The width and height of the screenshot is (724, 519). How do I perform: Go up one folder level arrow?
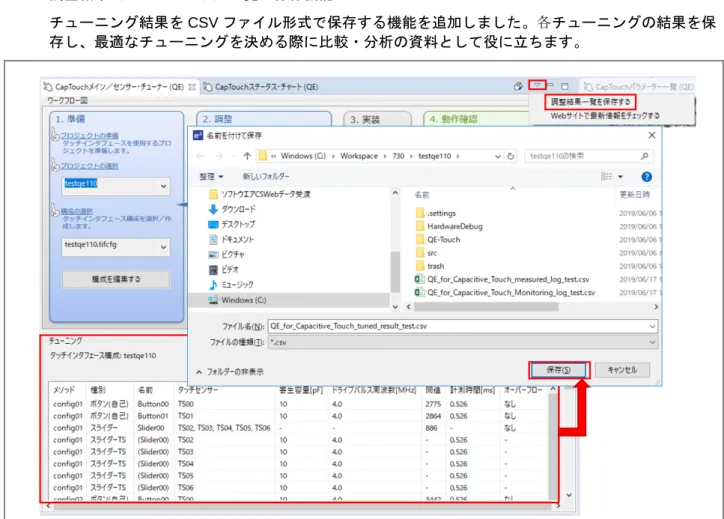point(247,156)
